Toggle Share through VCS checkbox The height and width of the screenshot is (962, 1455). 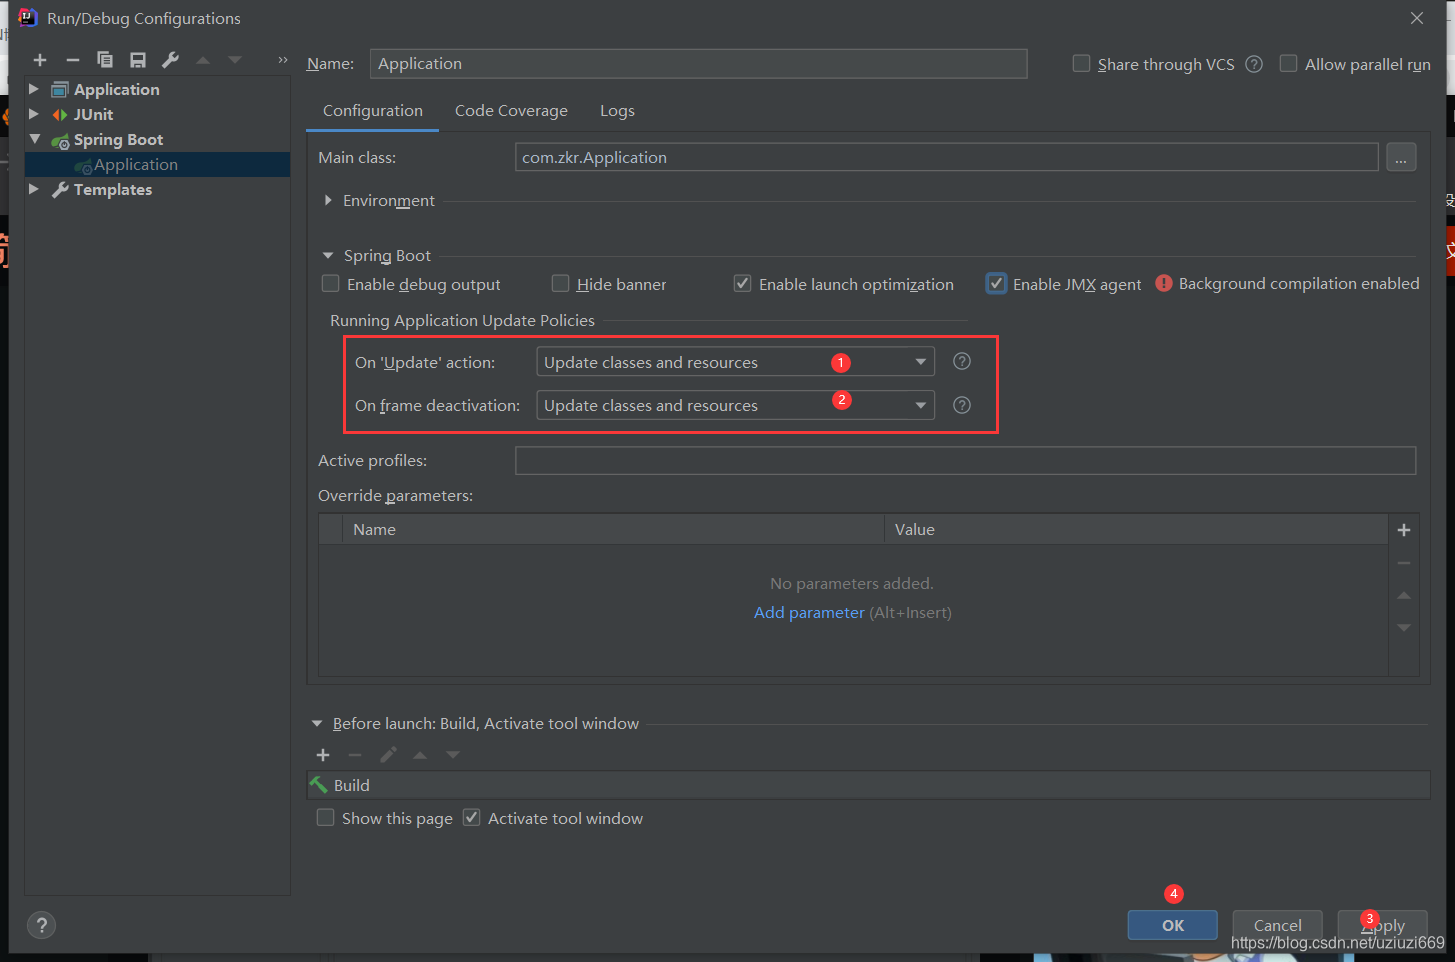(x=1081, y=63)
